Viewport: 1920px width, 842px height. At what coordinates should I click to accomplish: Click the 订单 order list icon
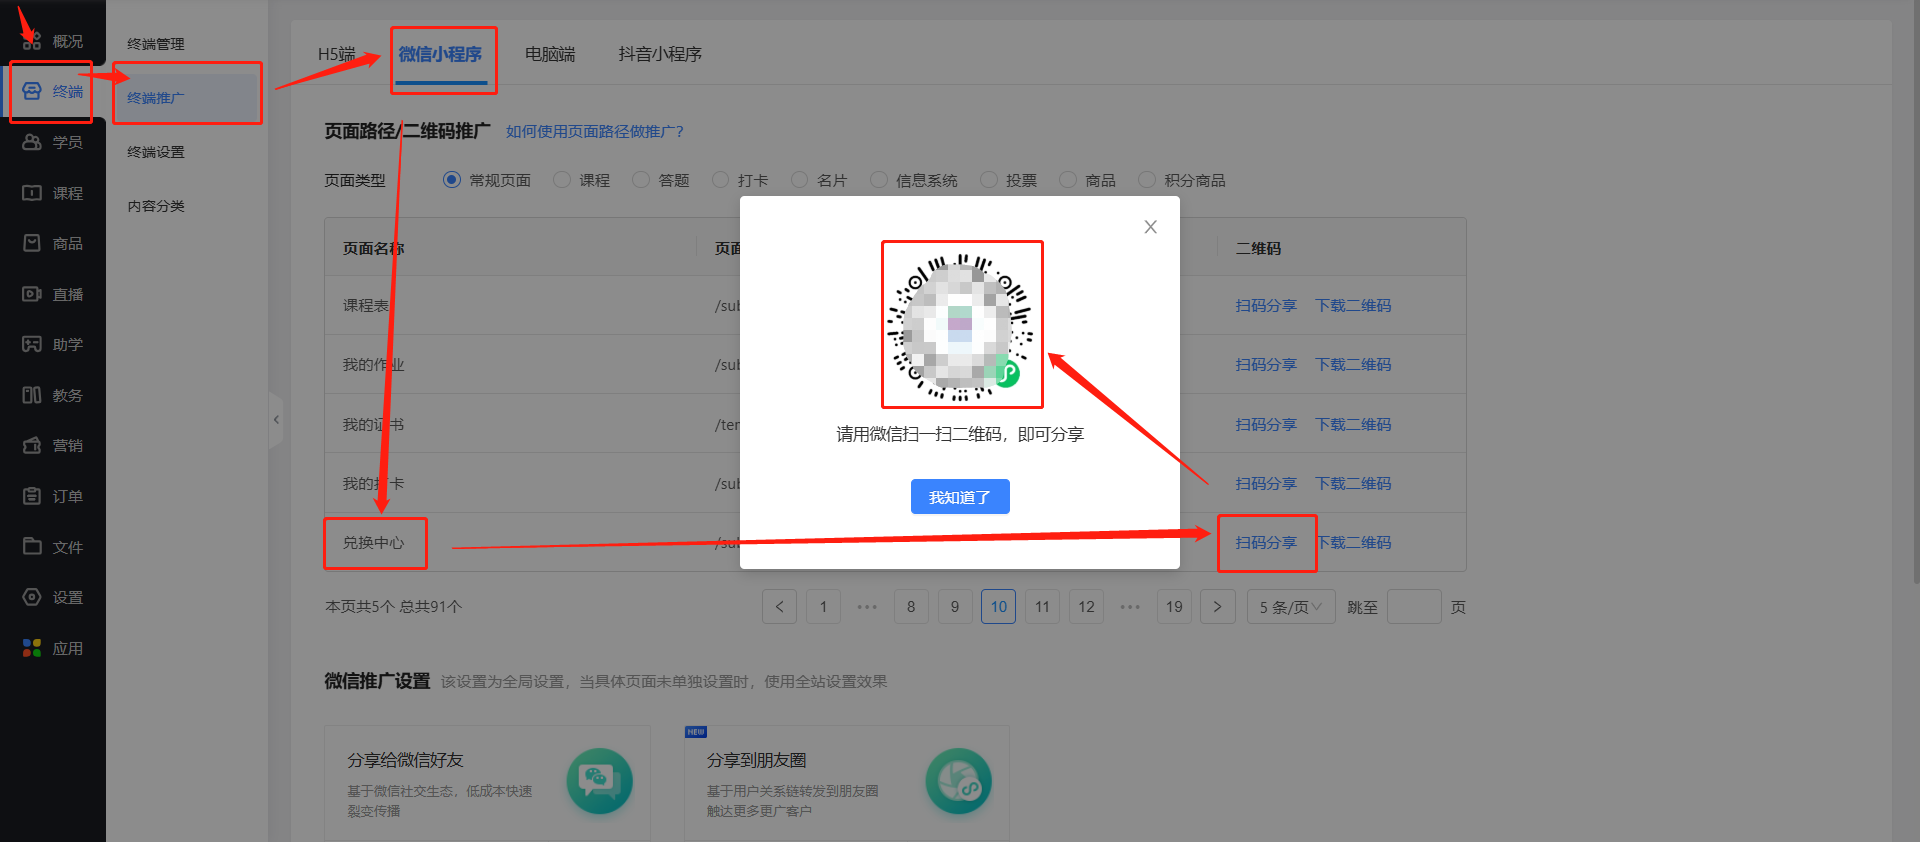click(x=32, y=496)
